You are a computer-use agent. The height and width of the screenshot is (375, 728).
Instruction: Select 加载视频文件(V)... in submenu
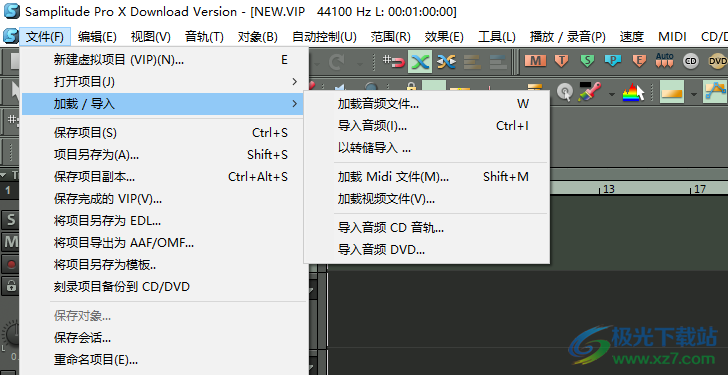click(427, 199)
